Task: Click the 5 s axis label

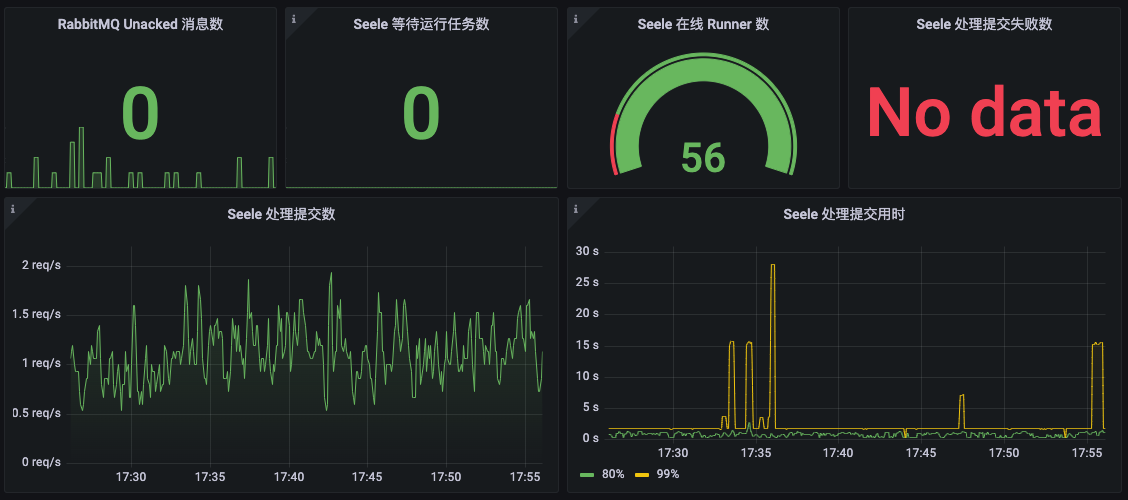Action: 591,407
